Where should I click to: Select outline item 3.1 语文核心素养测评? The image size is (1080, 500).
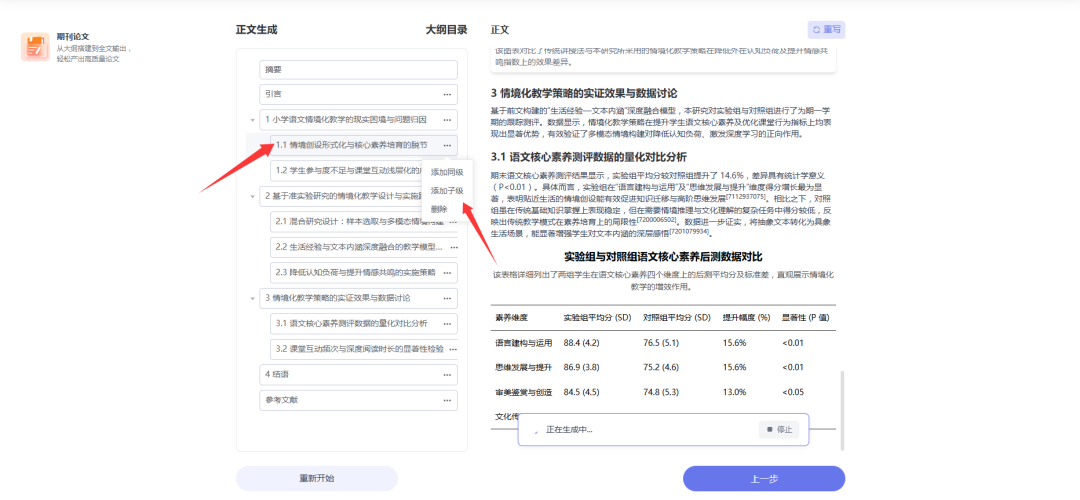(363, 324)
